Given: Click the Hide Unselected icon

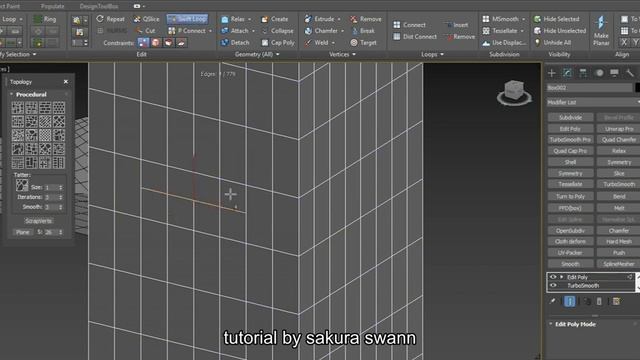Looking at the screenshot, I should [538, 31].
